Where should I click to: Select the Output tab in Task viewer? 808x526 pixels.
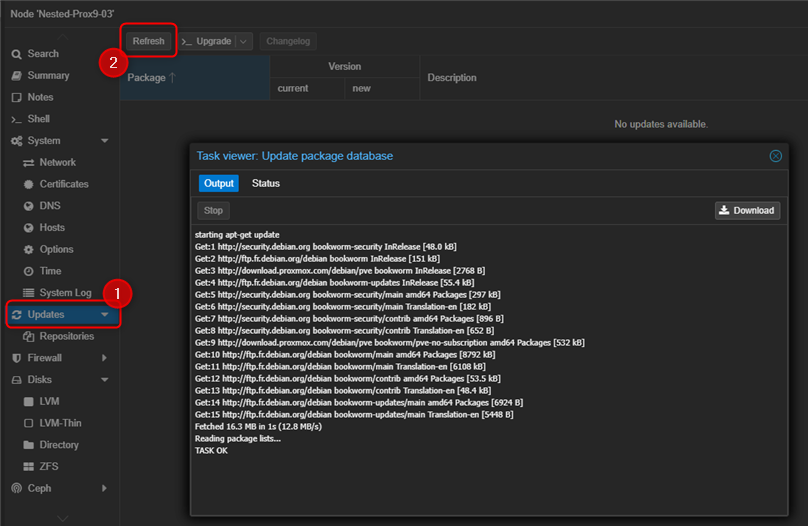tap(218, 183)
